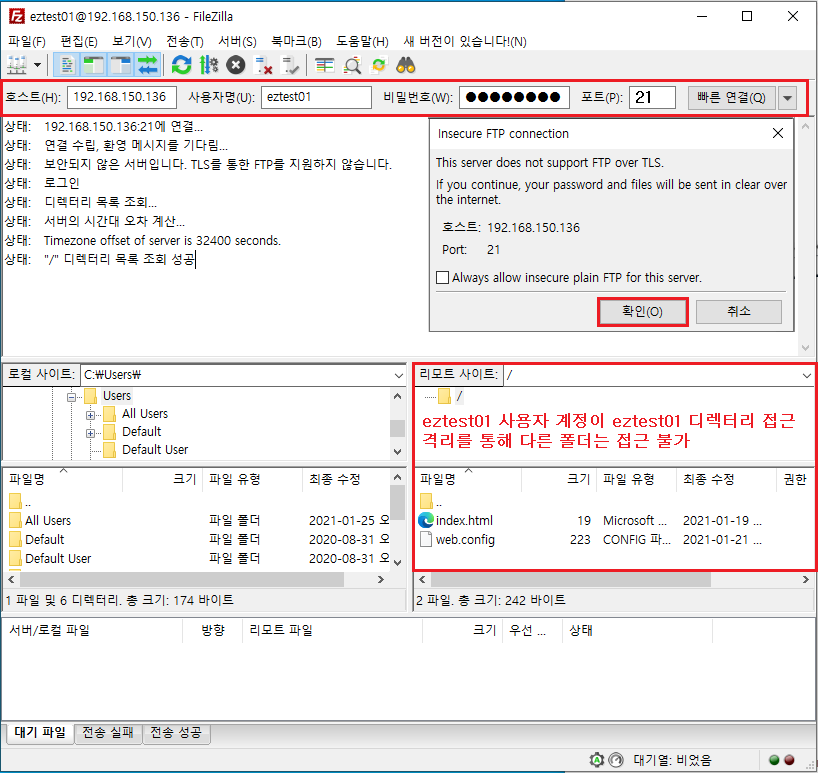818x773 pixels.
Task: Open the 편집(E) menu
Action: pos(79,41)
